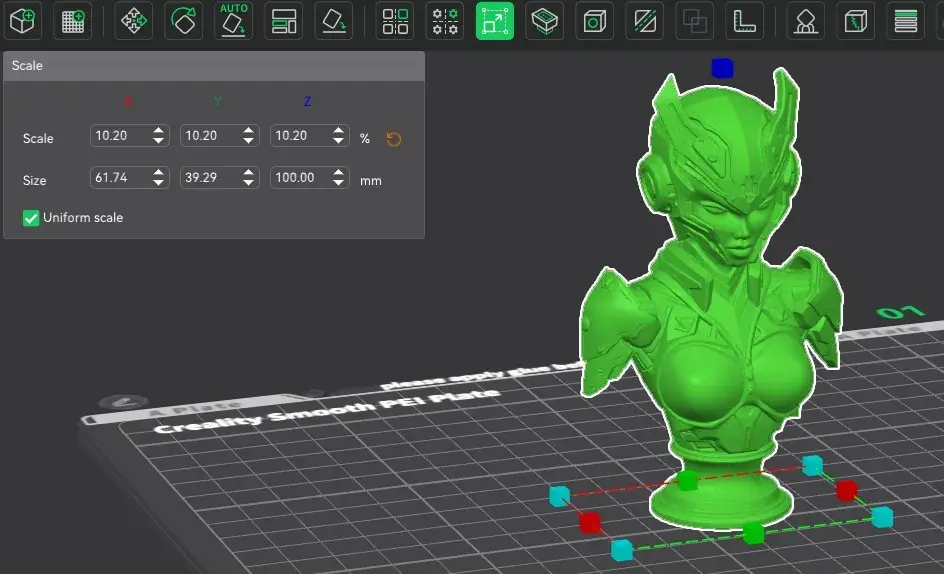
Task: Toggle the active green Scale tool
Action: coord(495,21)
